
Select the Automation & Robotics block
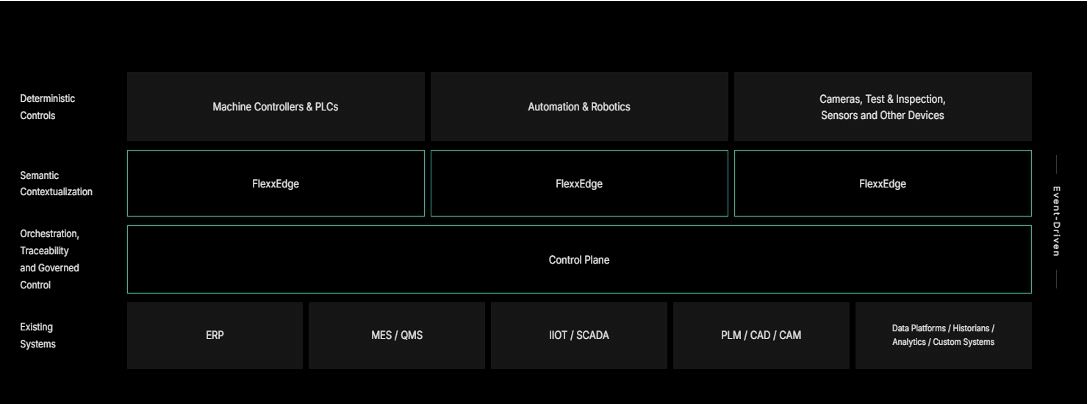click(579, 107)
